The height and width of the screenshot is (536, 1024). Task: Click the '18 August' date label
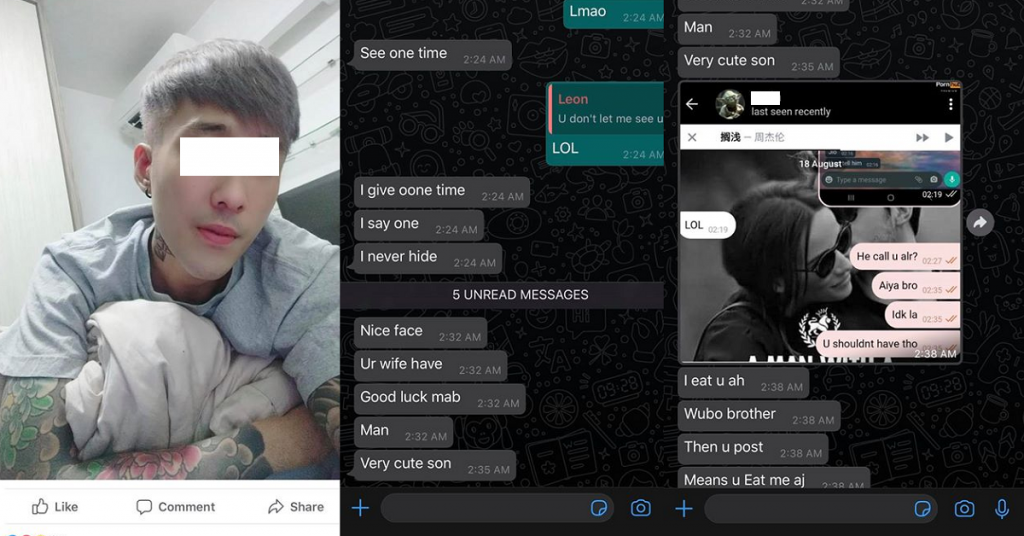click(820, 164)
